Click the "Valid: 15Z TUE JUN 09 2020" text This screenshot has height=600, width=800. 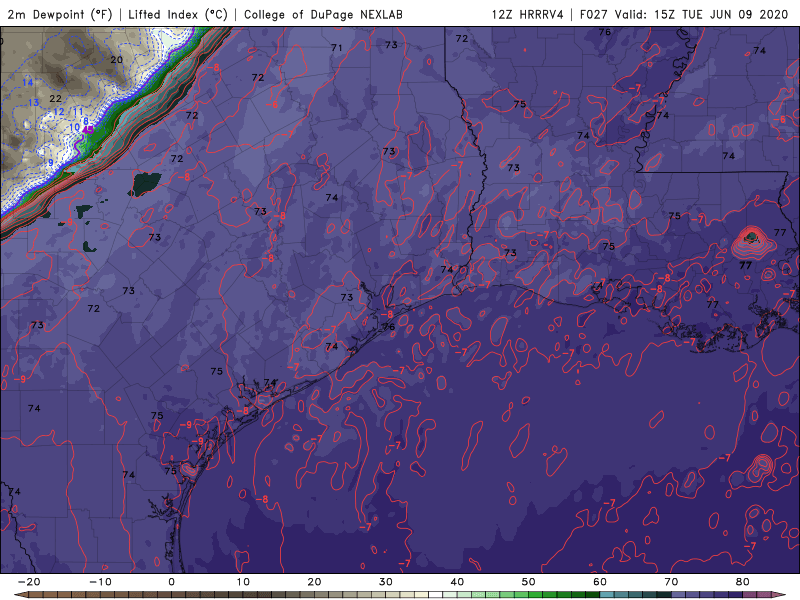click(702, 14)
